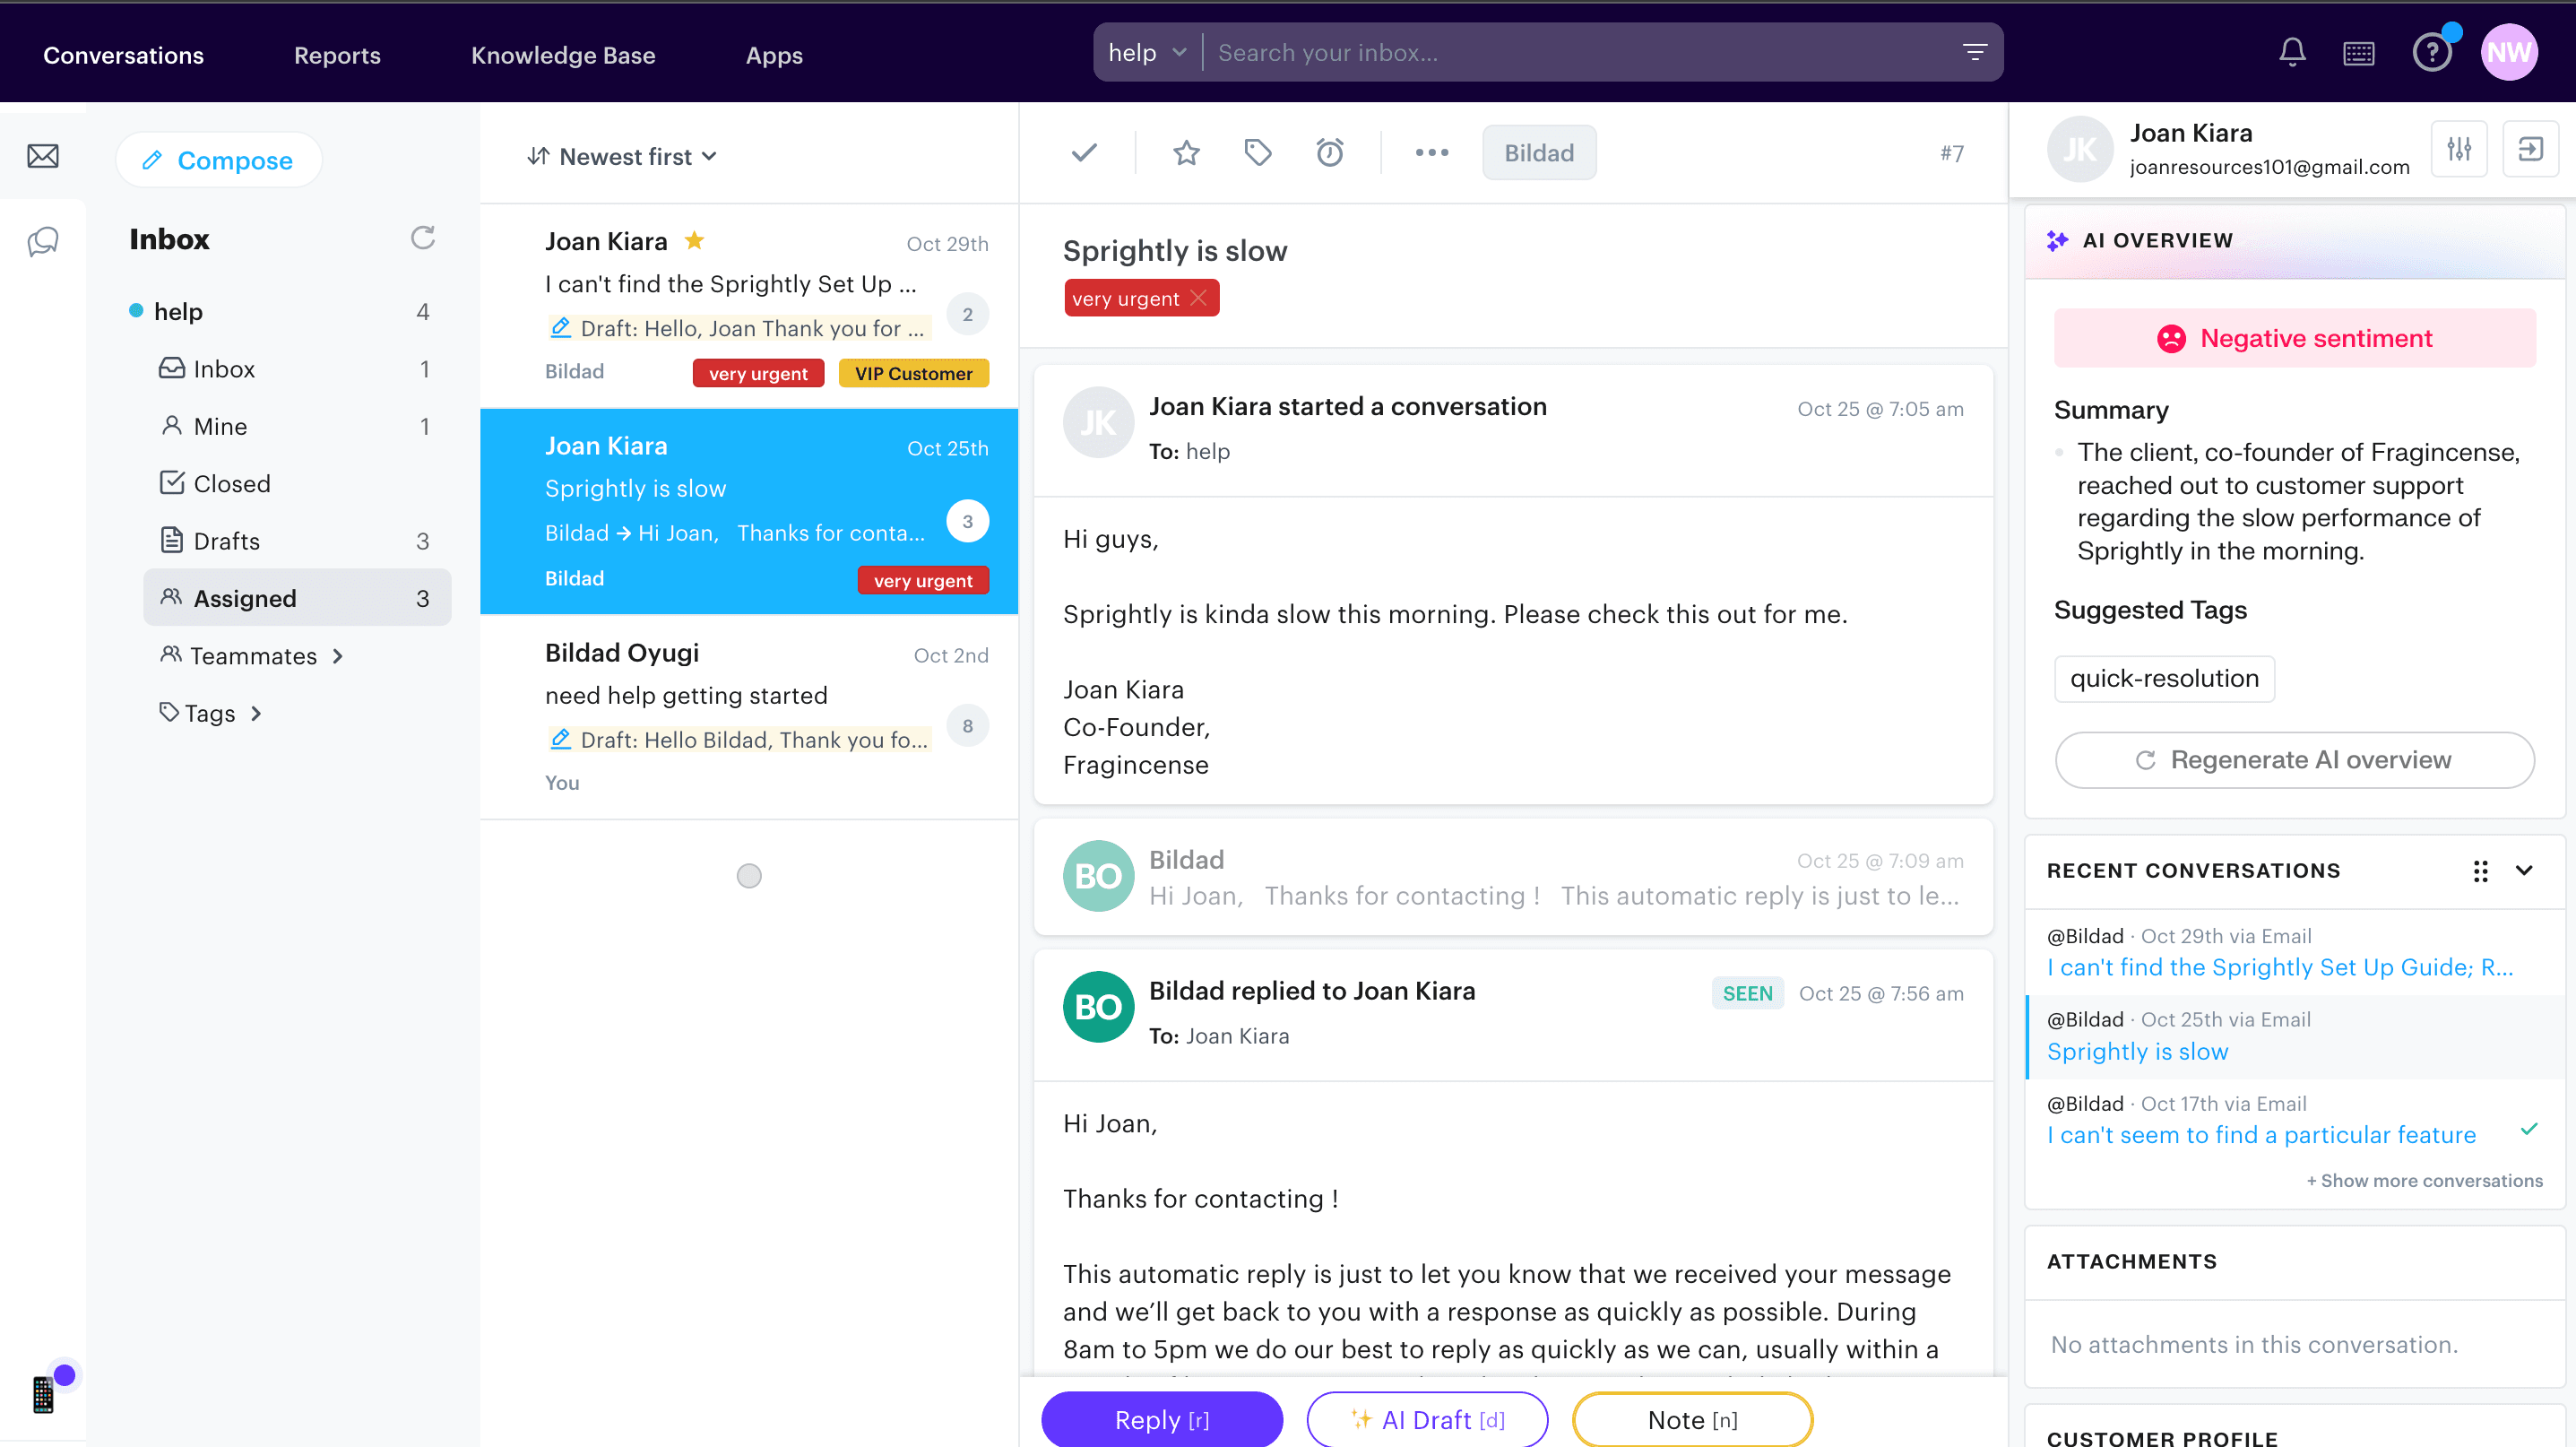
Task: Toggle completion on 'I can't seem to find a particular feature'
Action: click(2529, 1128)
